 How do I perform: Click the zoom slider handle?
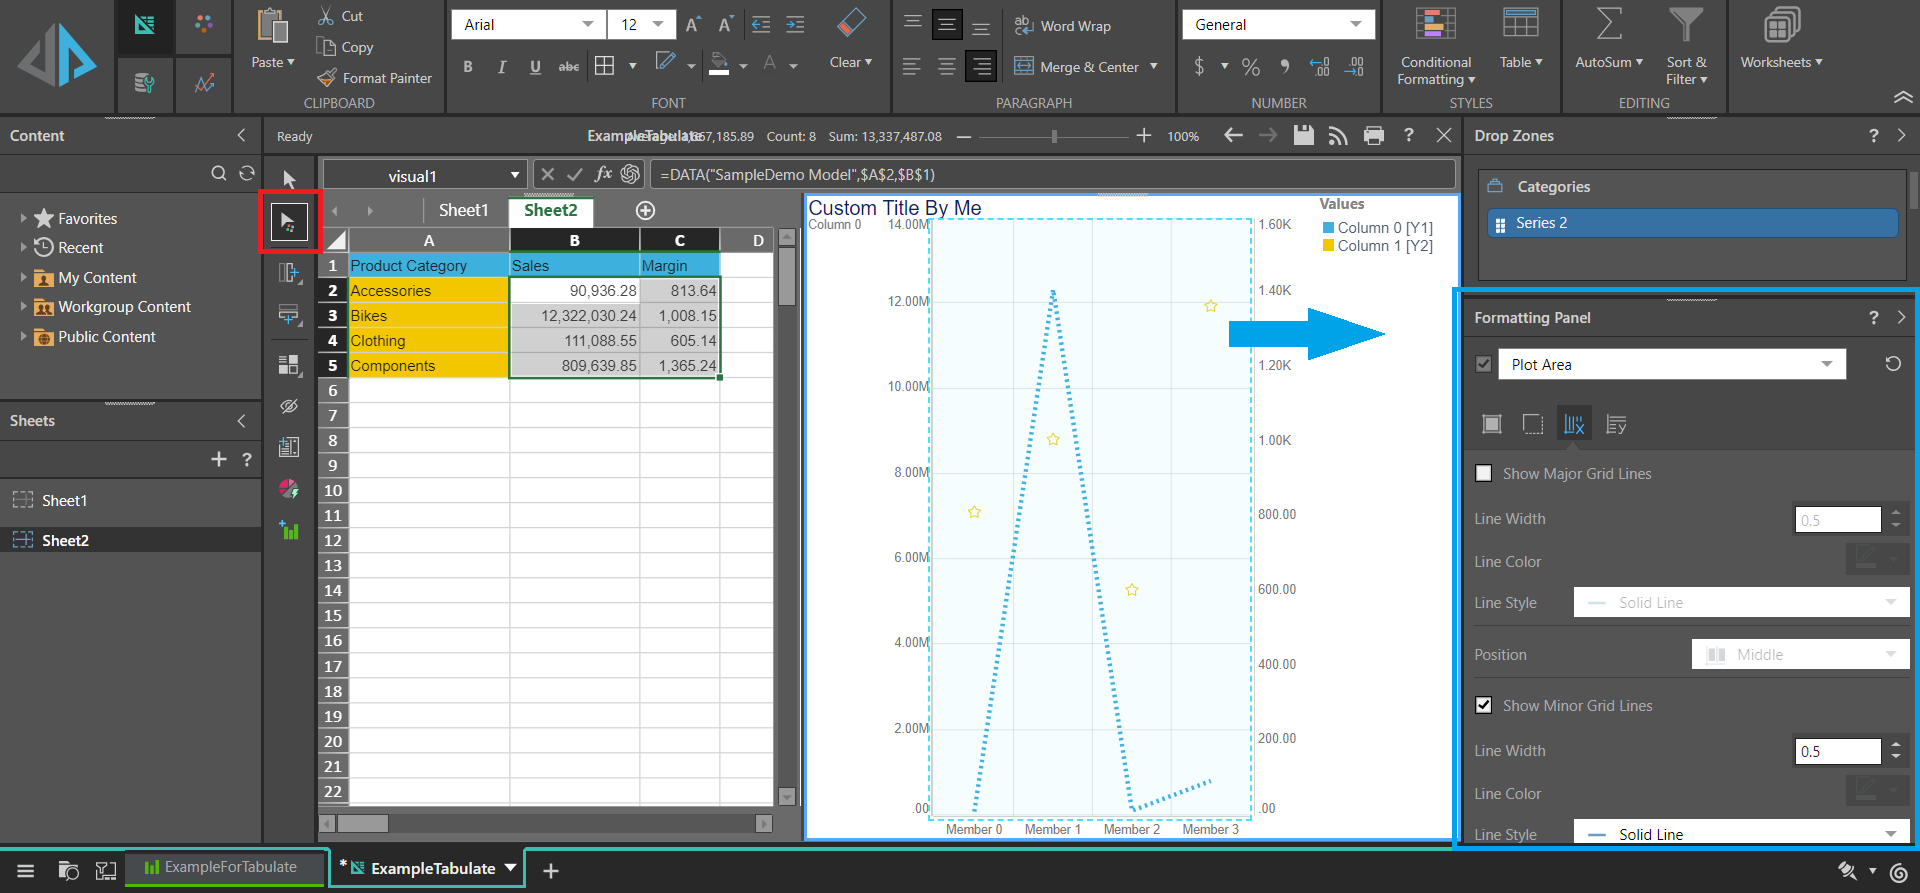[x=1054, y=136]
